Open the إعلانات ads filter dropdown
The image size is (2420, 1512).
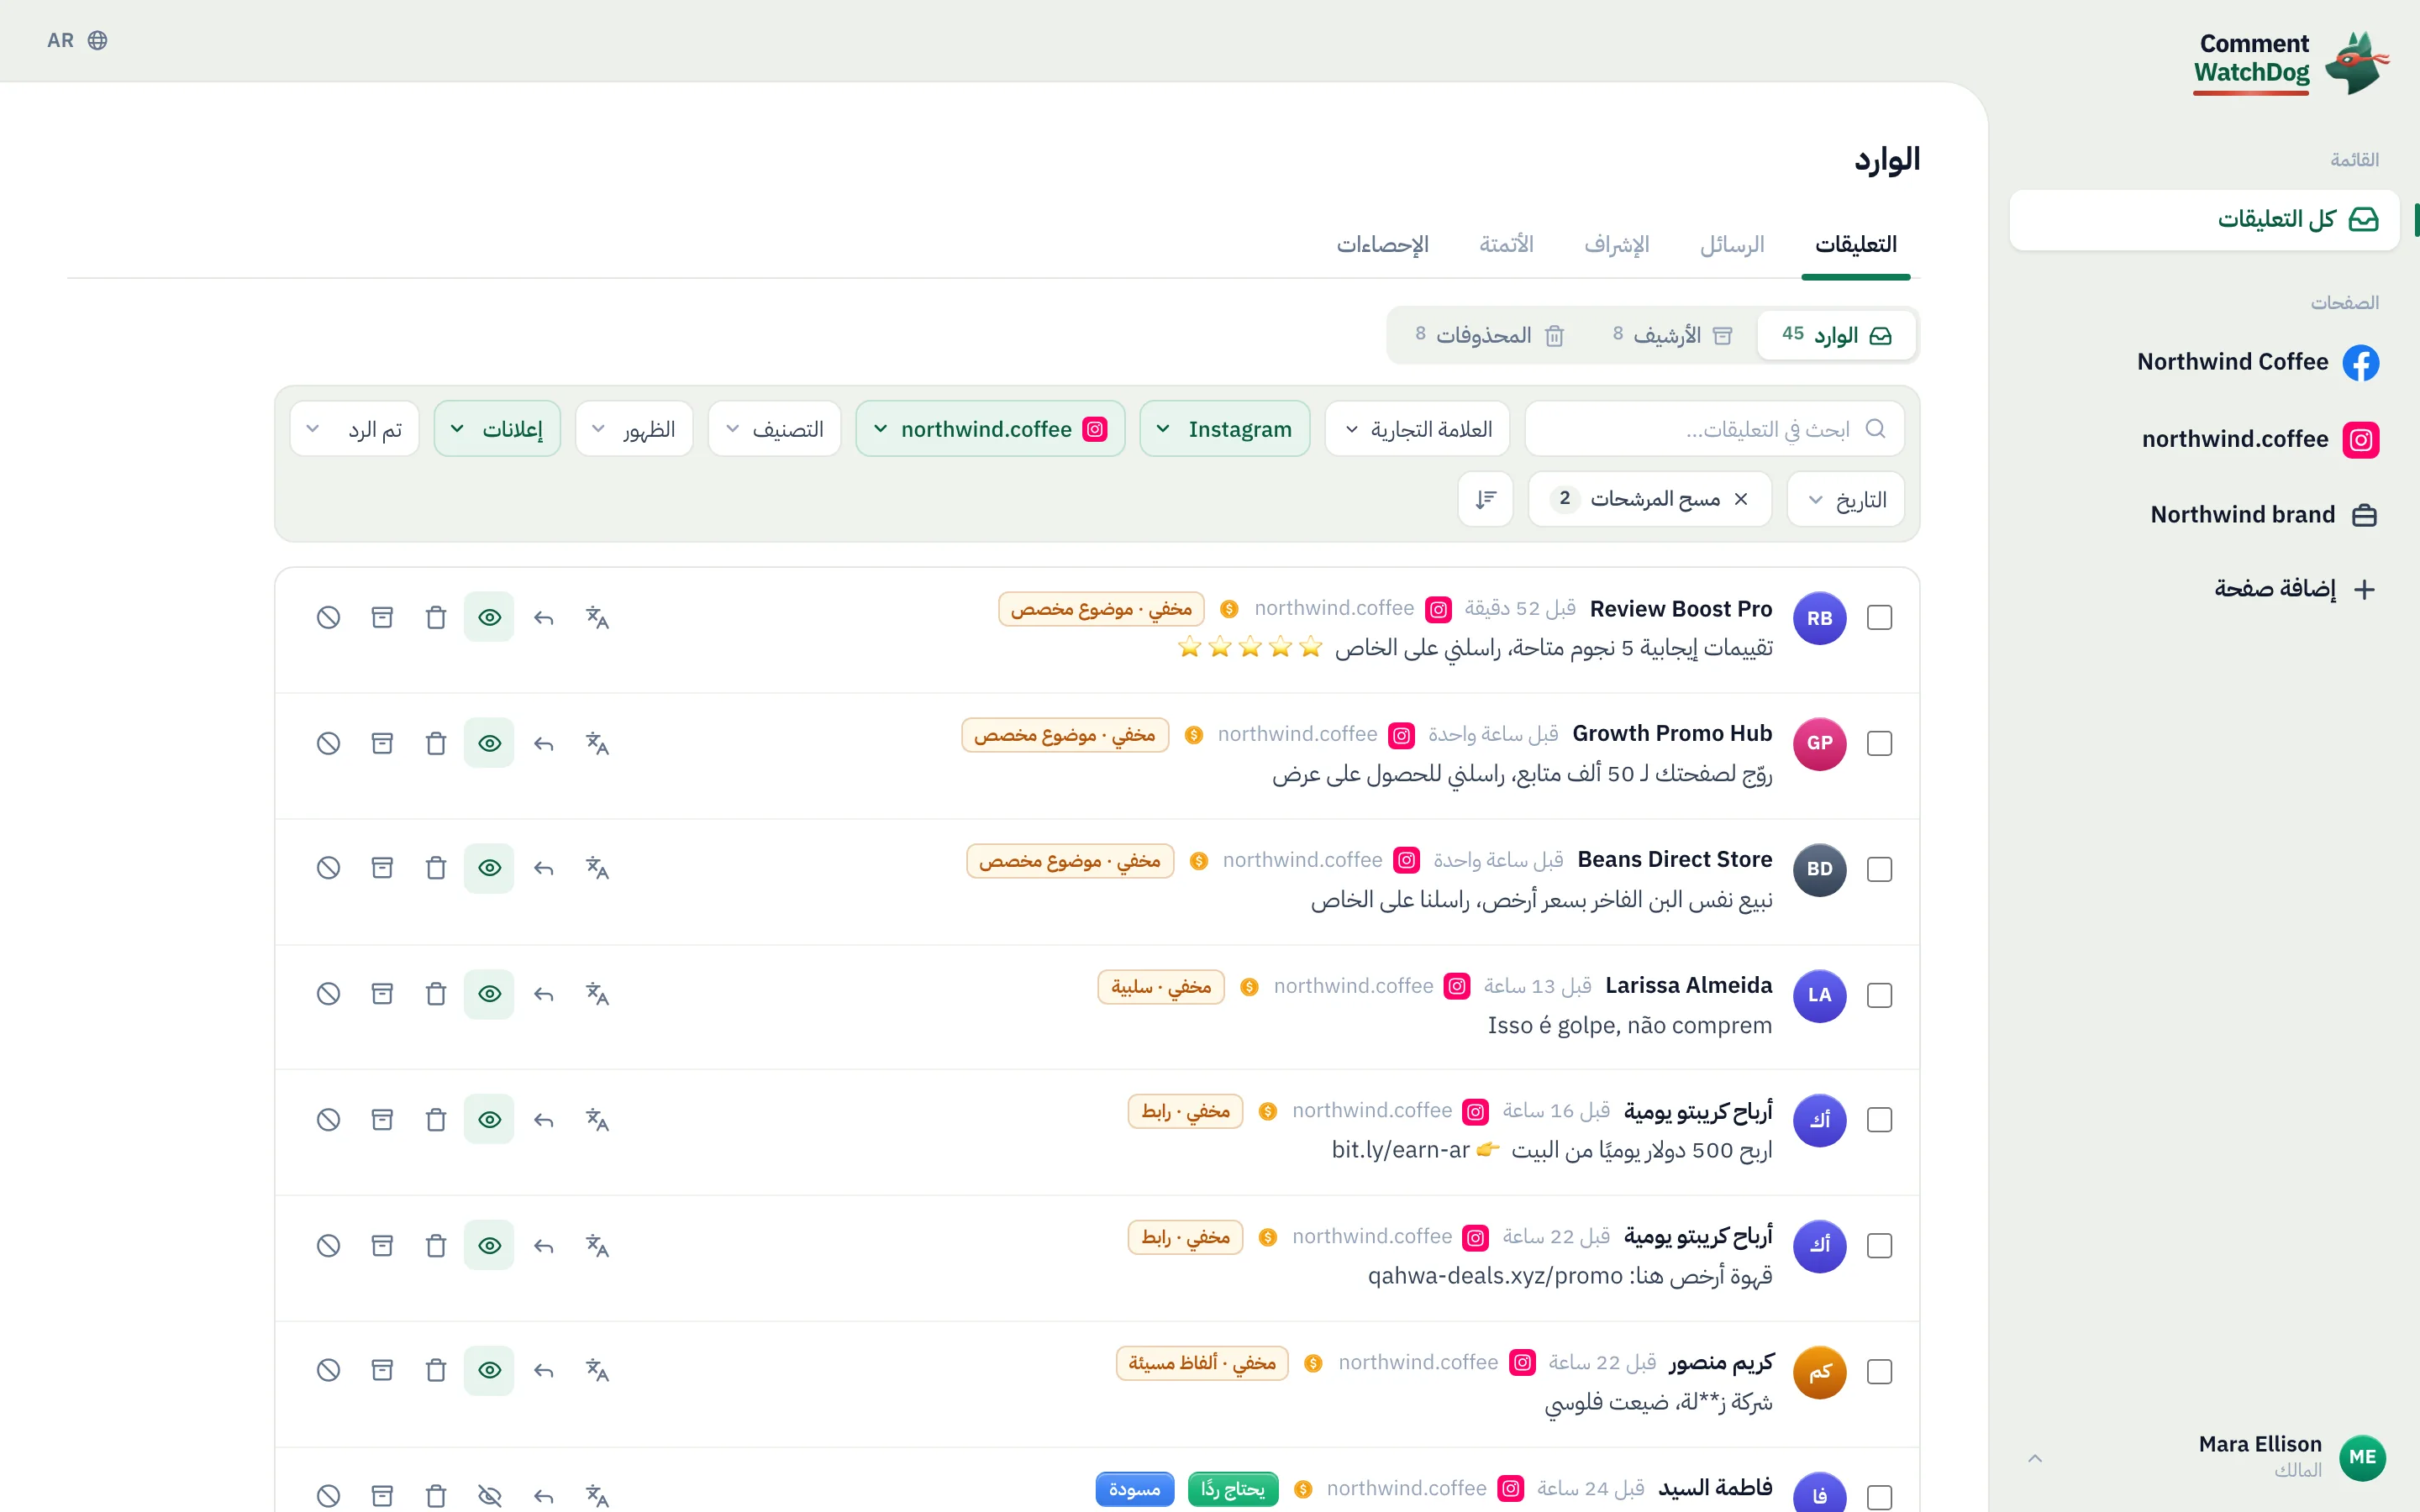point(497,429)
